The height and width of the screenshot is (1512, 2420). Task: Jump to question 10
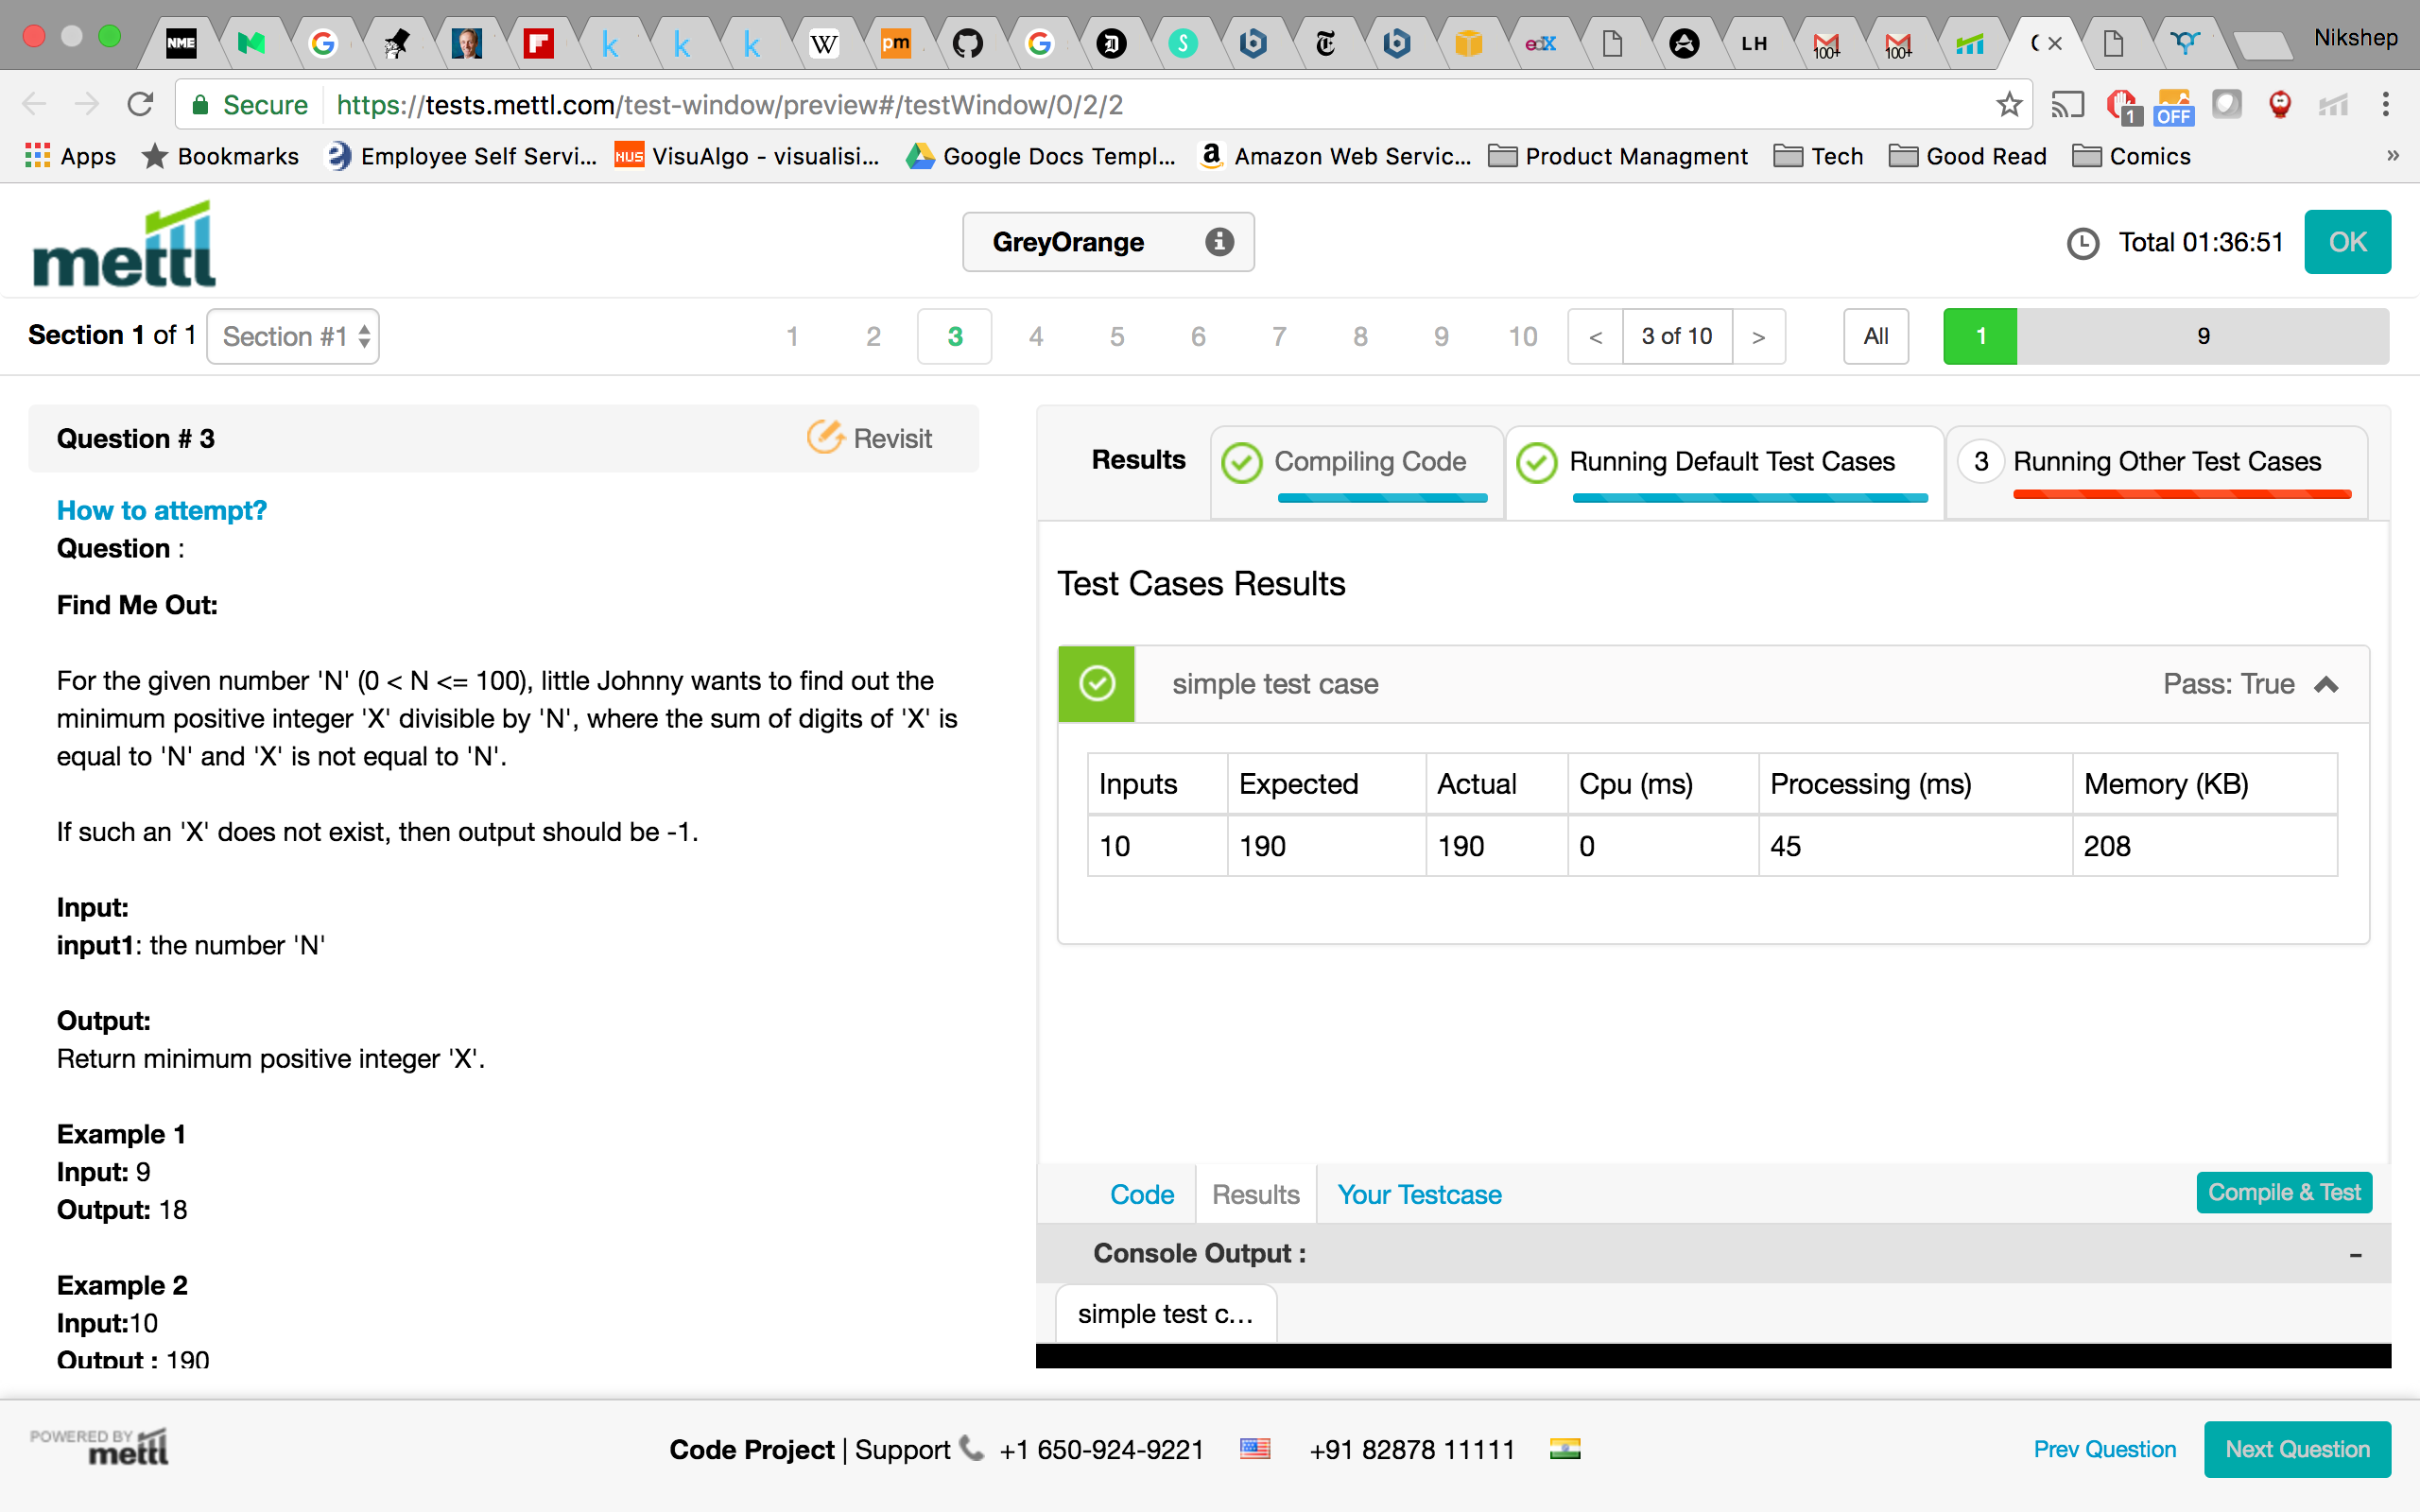[1523, 337]
